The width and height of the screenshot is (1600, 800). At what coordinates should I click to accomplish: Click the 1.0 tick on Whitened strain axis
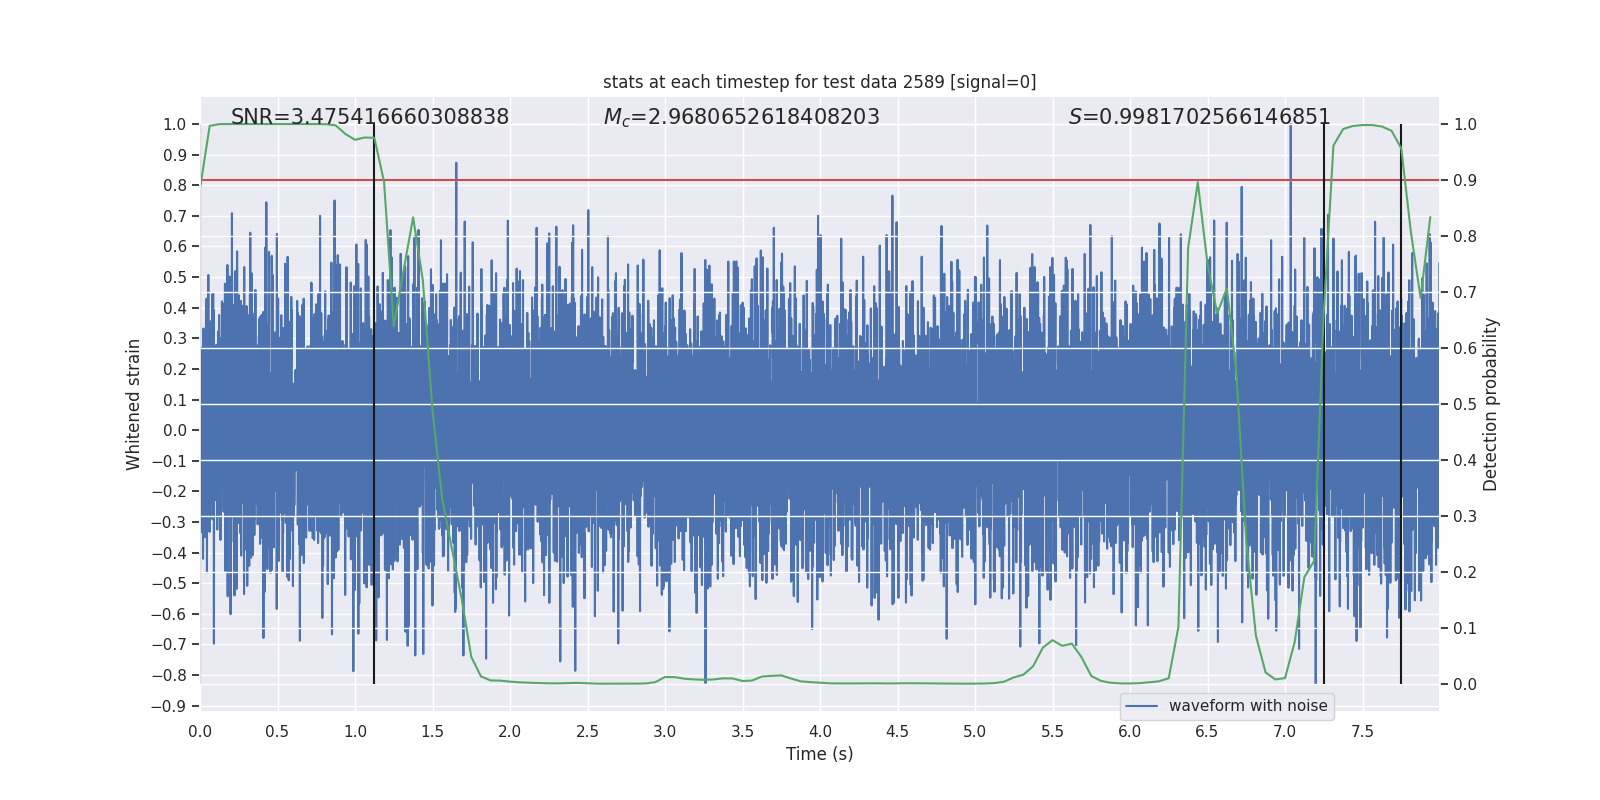coord(175,125)
